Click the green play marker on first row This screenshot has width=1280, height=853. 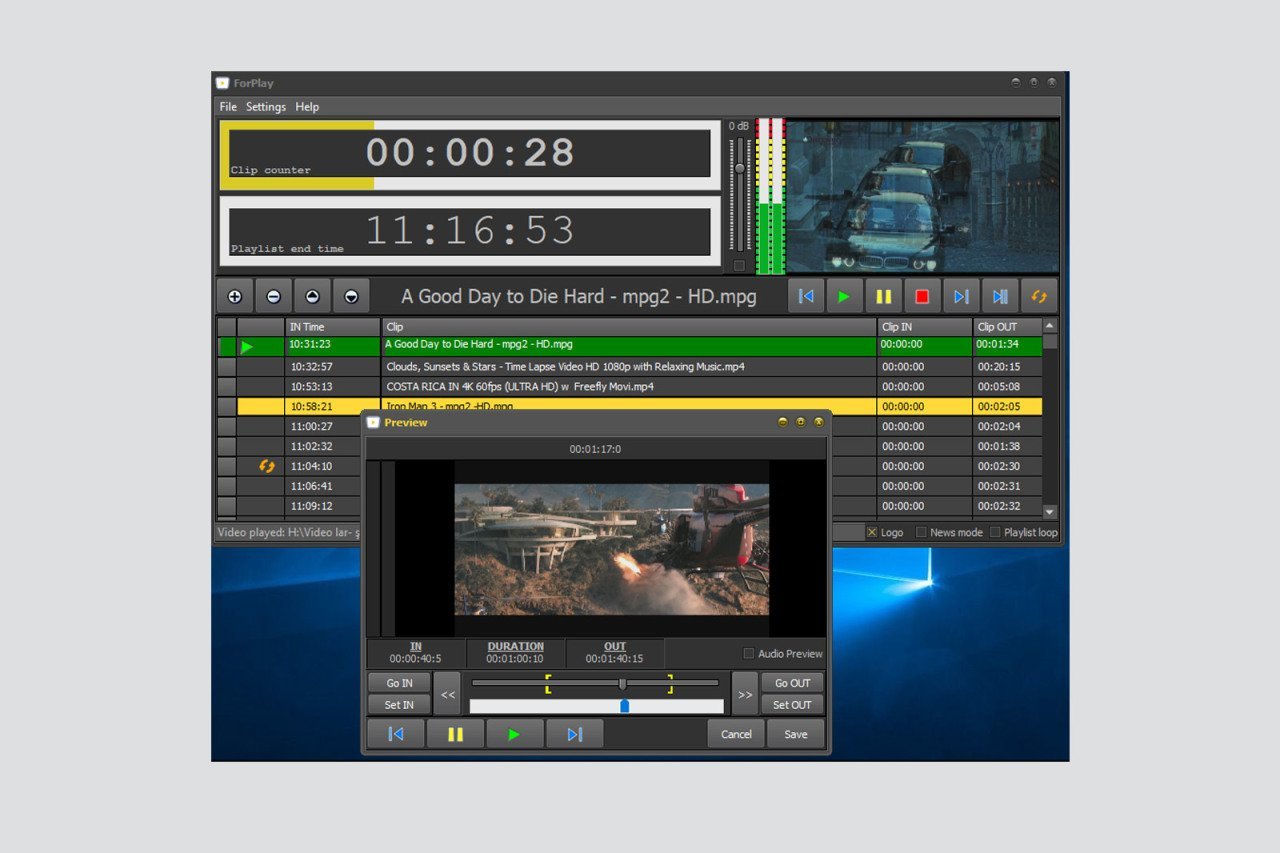(x=247, y=347)
